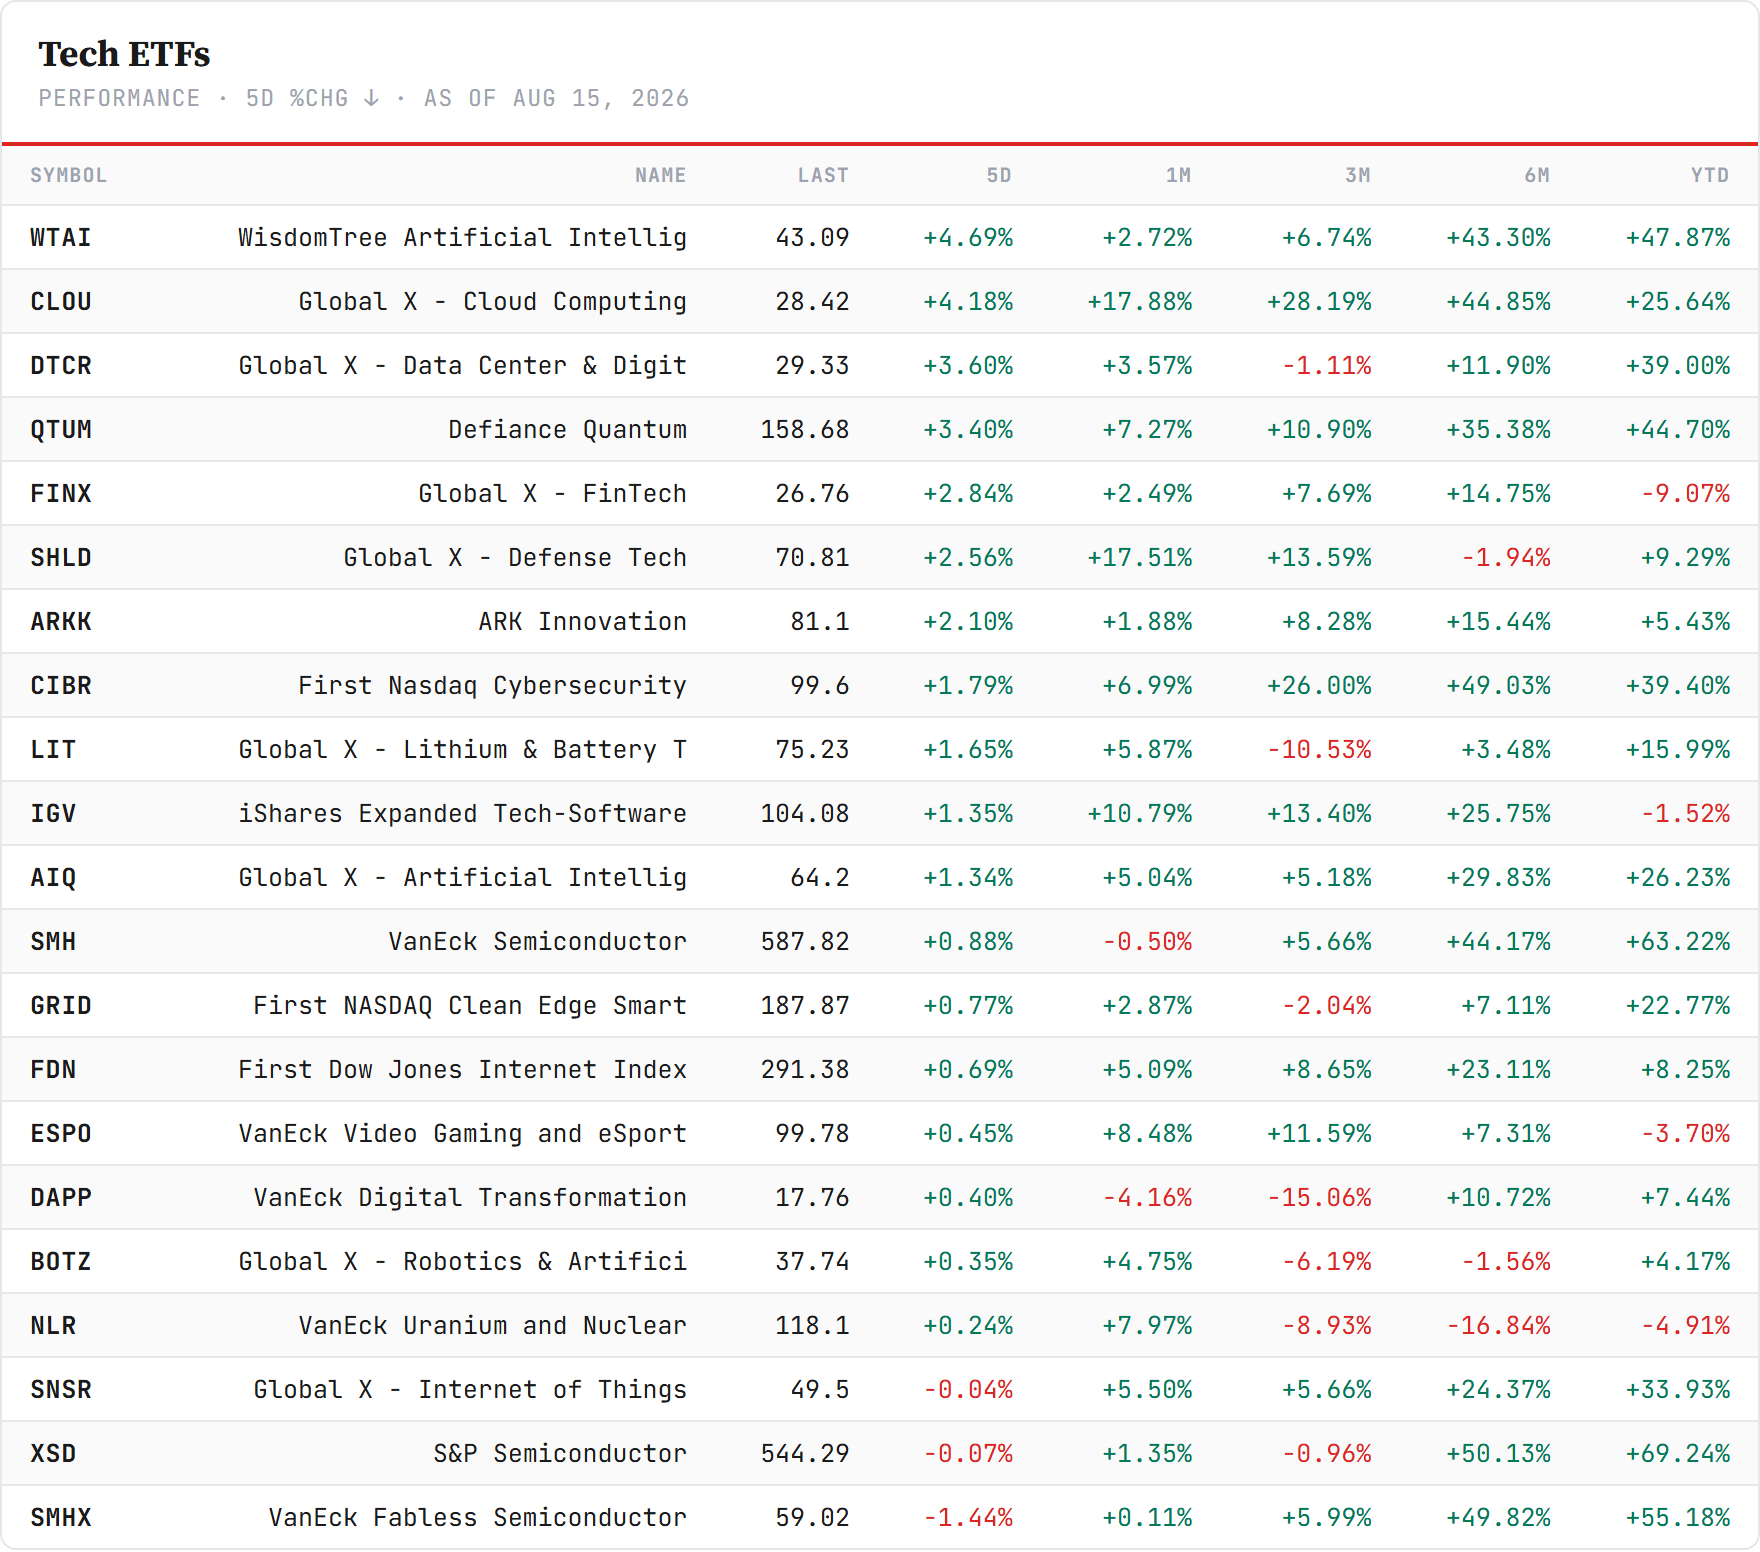Sort by the LAST price column header

823,175
